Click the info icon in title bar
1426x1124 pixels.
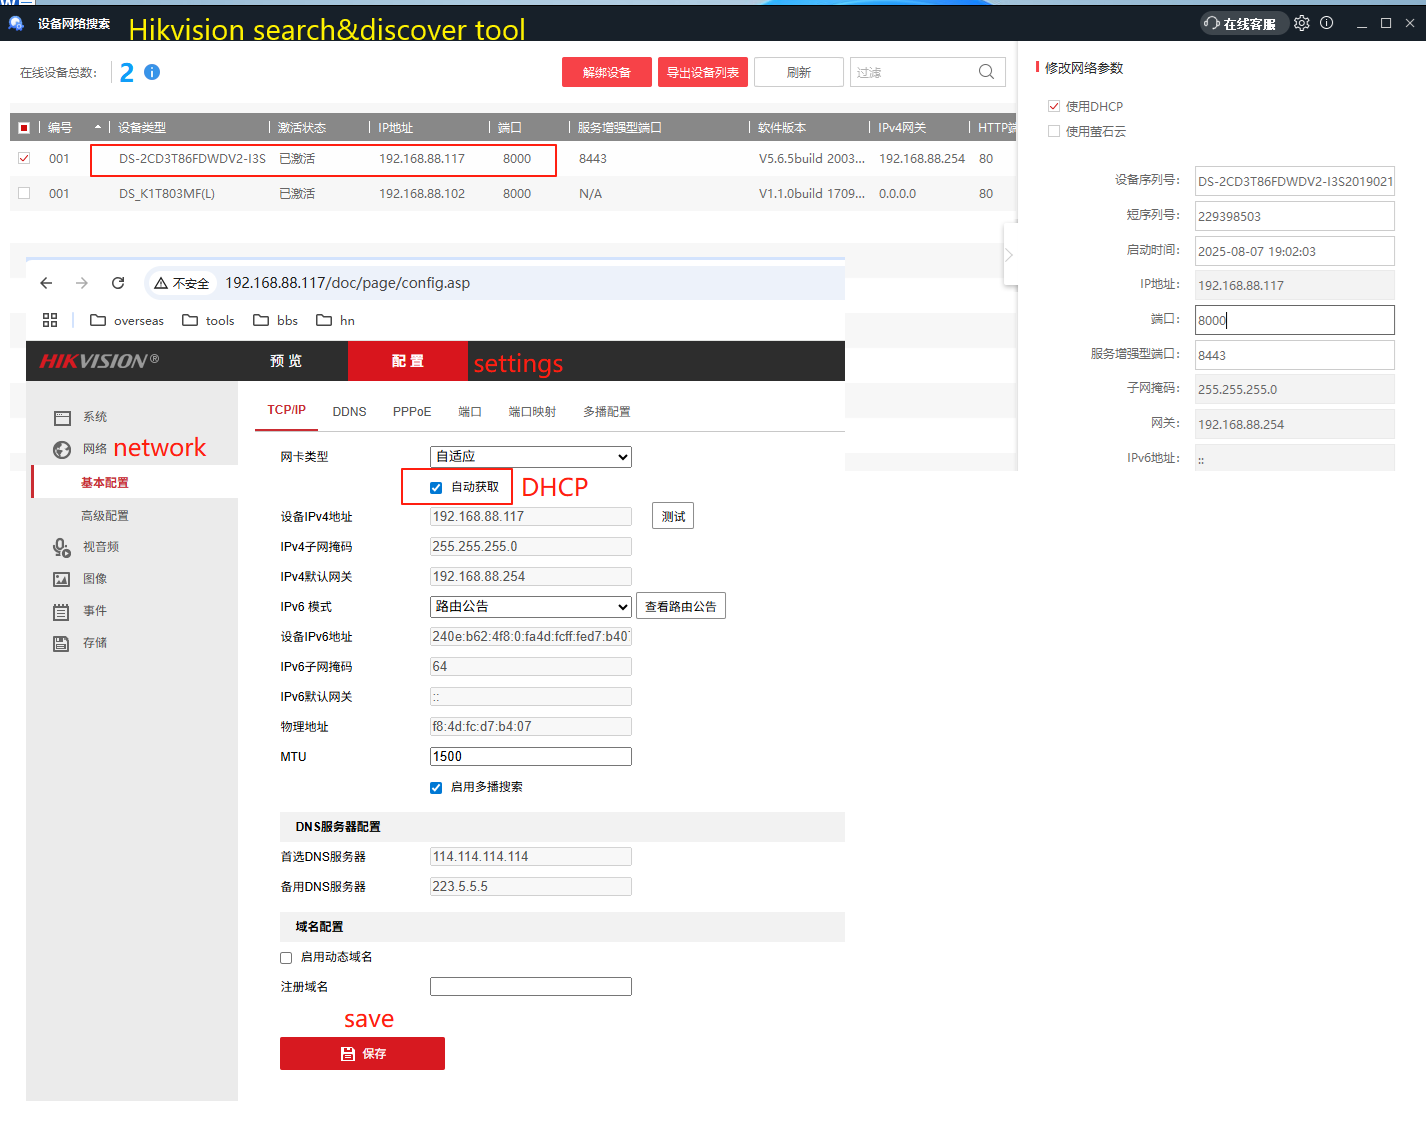(x=1327, y=23)
